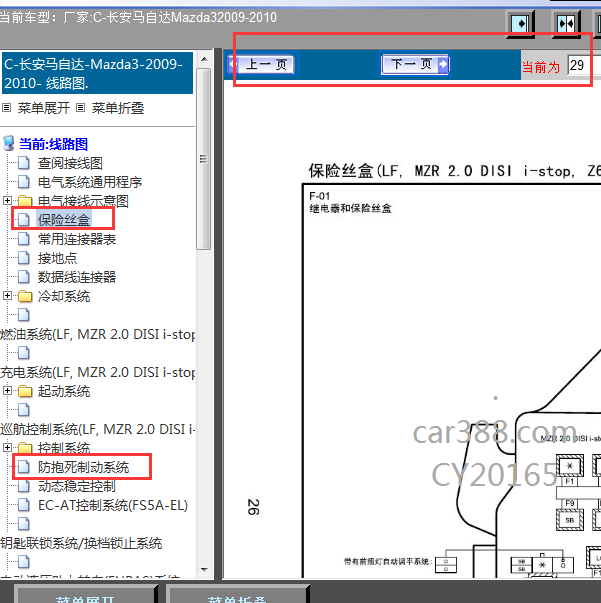Screen dimensions: 601x603
Task: Select 控制系统 folder label
Action: (64, 448)
